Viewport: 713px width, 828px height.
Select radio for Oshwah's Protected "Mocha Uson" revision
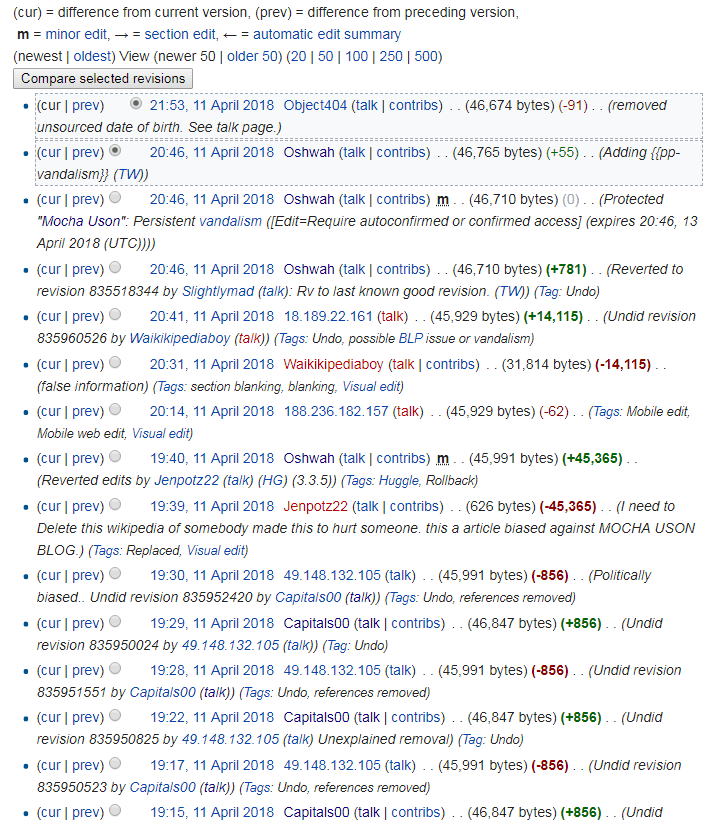(x=115, y=197)
